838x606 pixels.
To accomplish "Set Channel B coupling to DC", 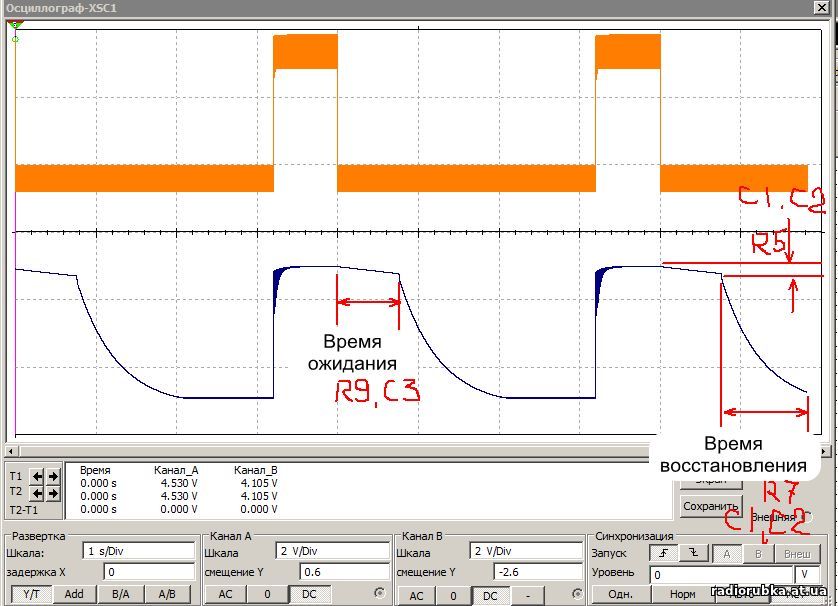I will (x=490, y=595).
